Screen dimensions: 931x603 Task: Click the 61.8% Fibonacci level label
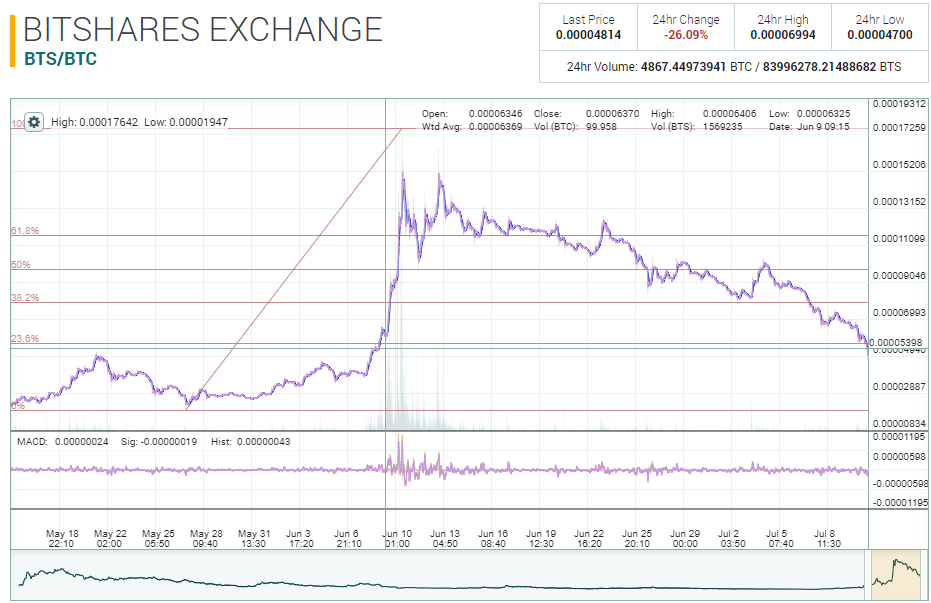click(x=25, y=230)
